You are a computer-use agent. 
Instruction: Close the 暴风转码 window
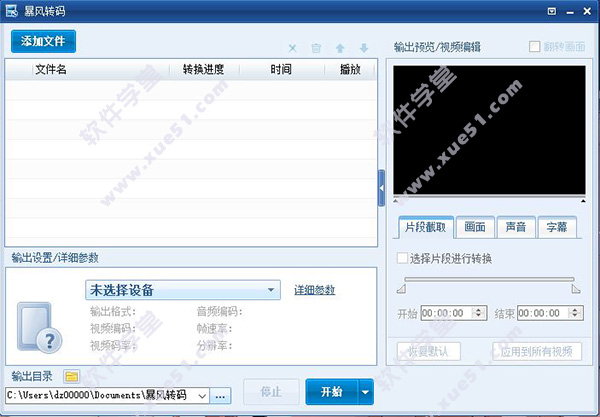[x=587, y=11]
